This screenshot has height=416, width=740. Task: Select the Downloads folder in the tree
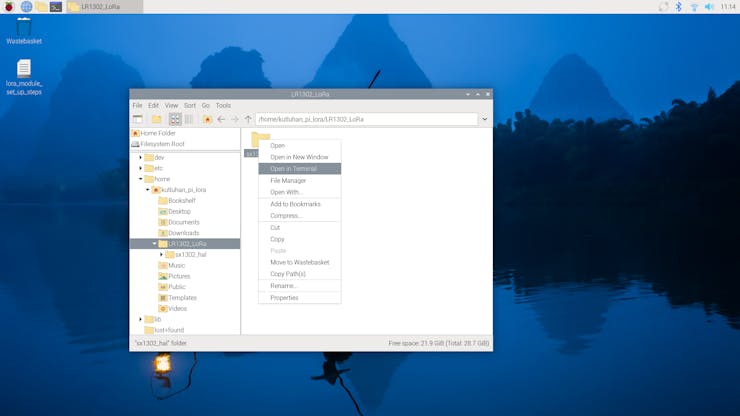179,233
